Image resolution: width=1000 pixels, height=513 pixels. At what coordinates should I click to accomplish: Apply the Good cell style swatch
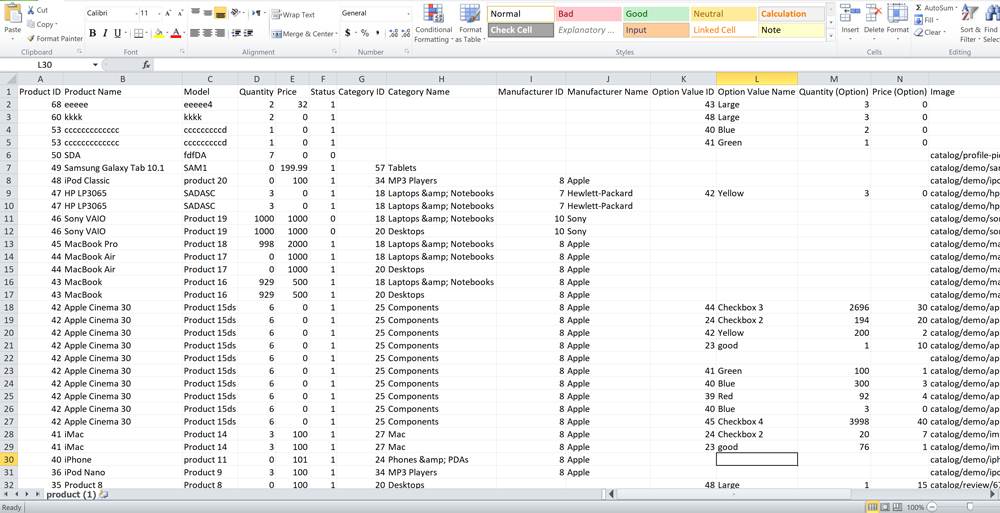coord(654,14)
